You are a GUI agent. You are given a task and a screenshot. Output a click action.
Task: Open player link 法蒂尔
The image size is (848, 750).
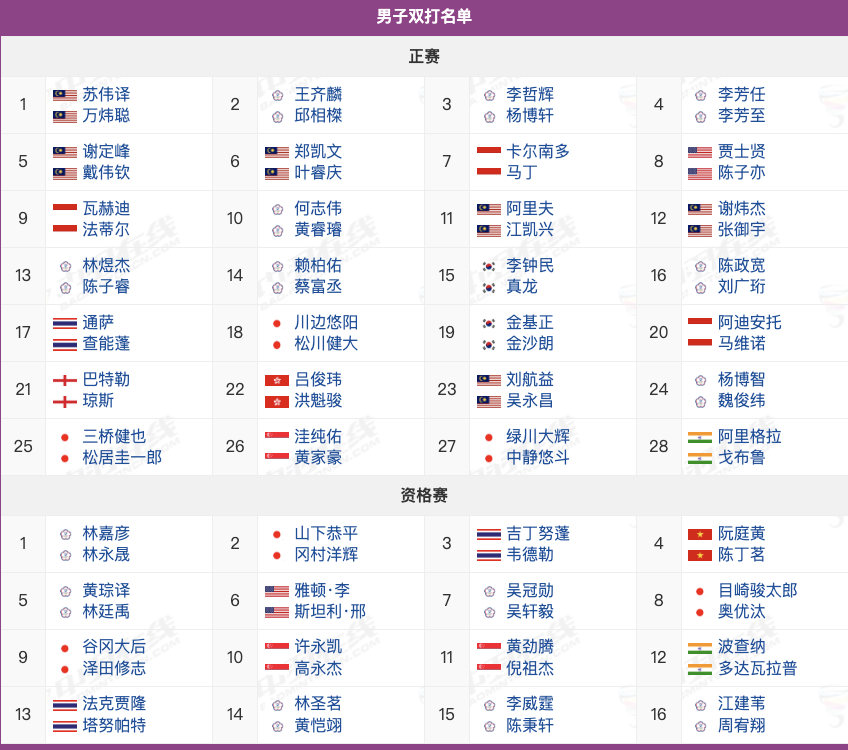pos(106,230)
